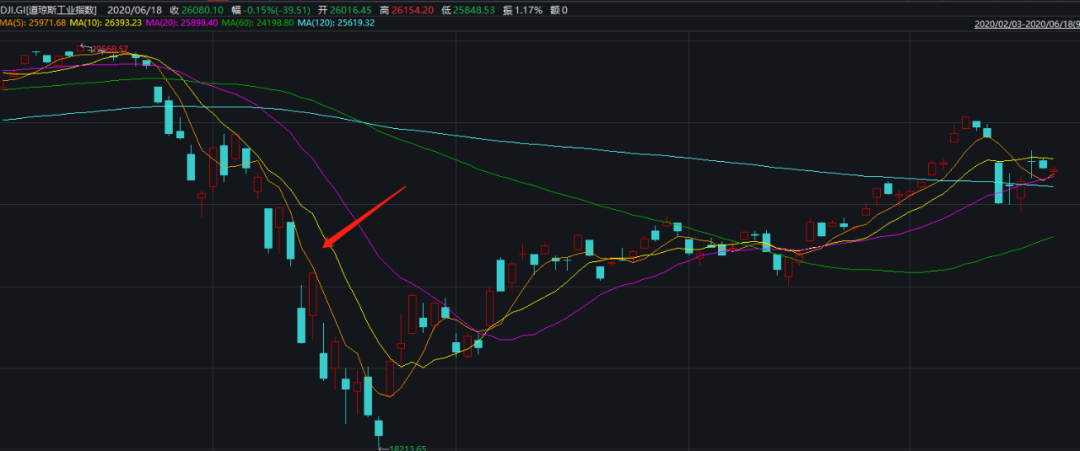Select the MA(10) 26393.23 indicator label
Viewport: 1080px width, 451px height.
106,23
